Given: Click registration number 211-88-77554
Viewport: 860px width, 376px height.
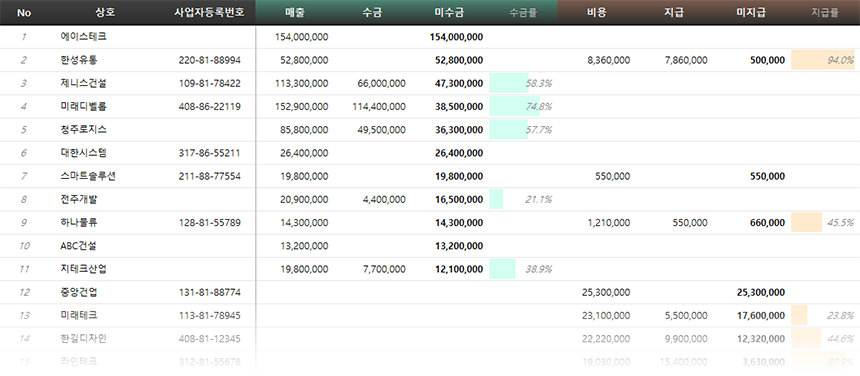Looking at the screenshot, I should click(210, 176).
